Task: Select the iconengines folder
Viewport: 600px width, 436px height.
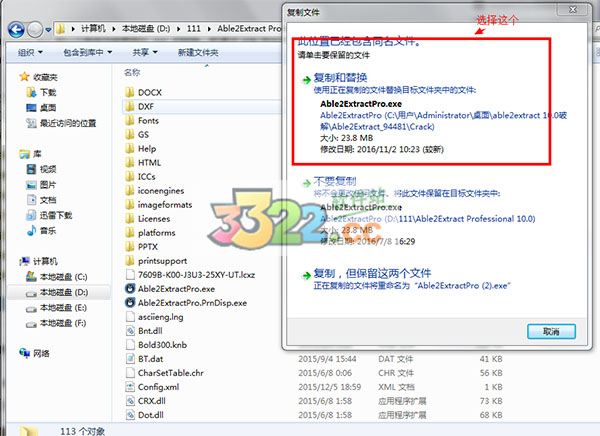Action: click(x=161, y=191)
